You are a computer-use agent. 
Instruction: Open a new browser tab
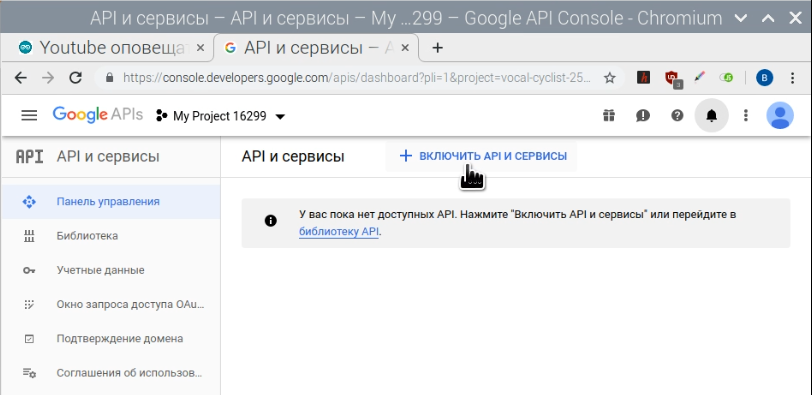coord(438,48)
